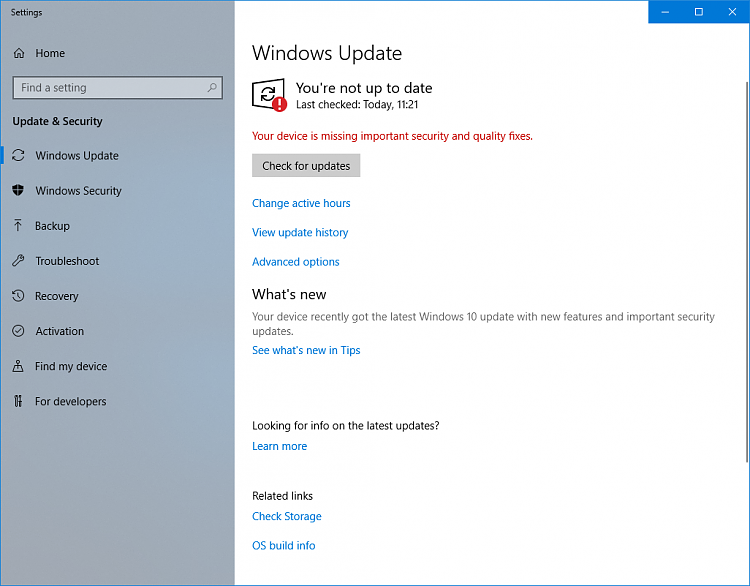Open the Recovery page
The width and height of the screenshot is (750, 586).
pyautogui.click(x=117, y=296)
